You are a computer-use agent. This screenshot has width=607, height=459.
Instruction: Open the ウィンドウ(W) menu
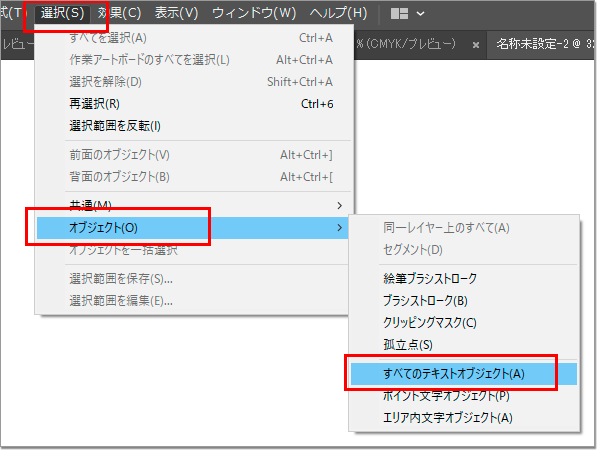click(256, 14)
